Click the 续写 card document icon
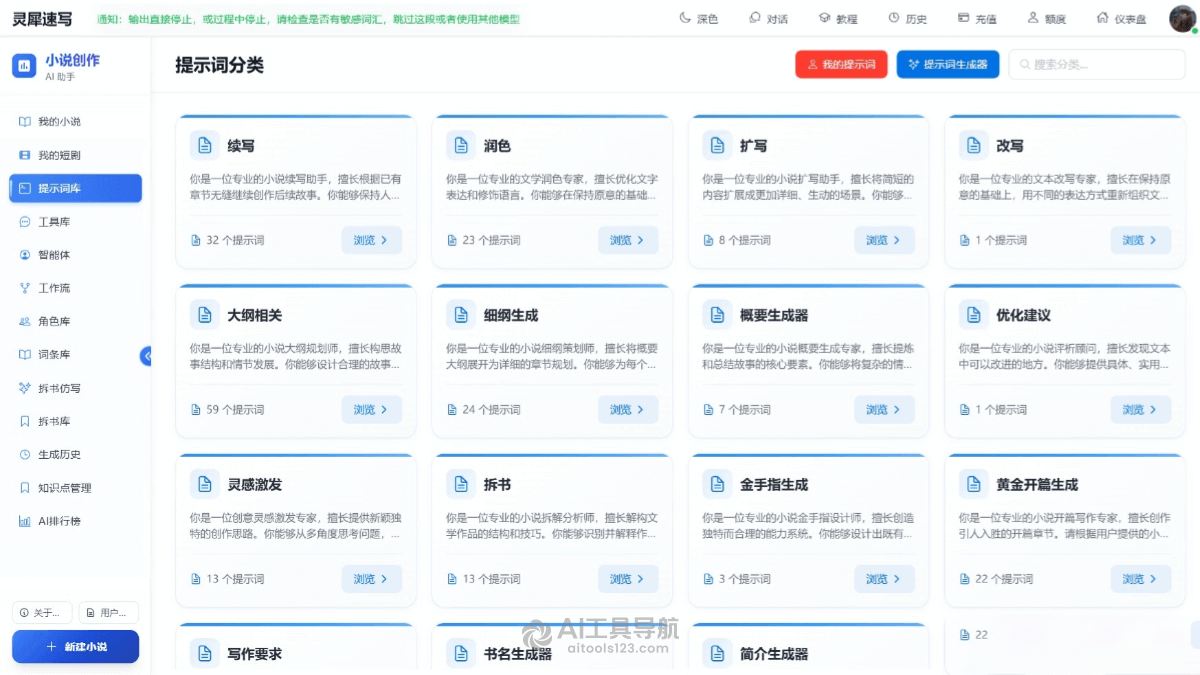This screenshot has width=1200, height=675. [x=204, y=145]
